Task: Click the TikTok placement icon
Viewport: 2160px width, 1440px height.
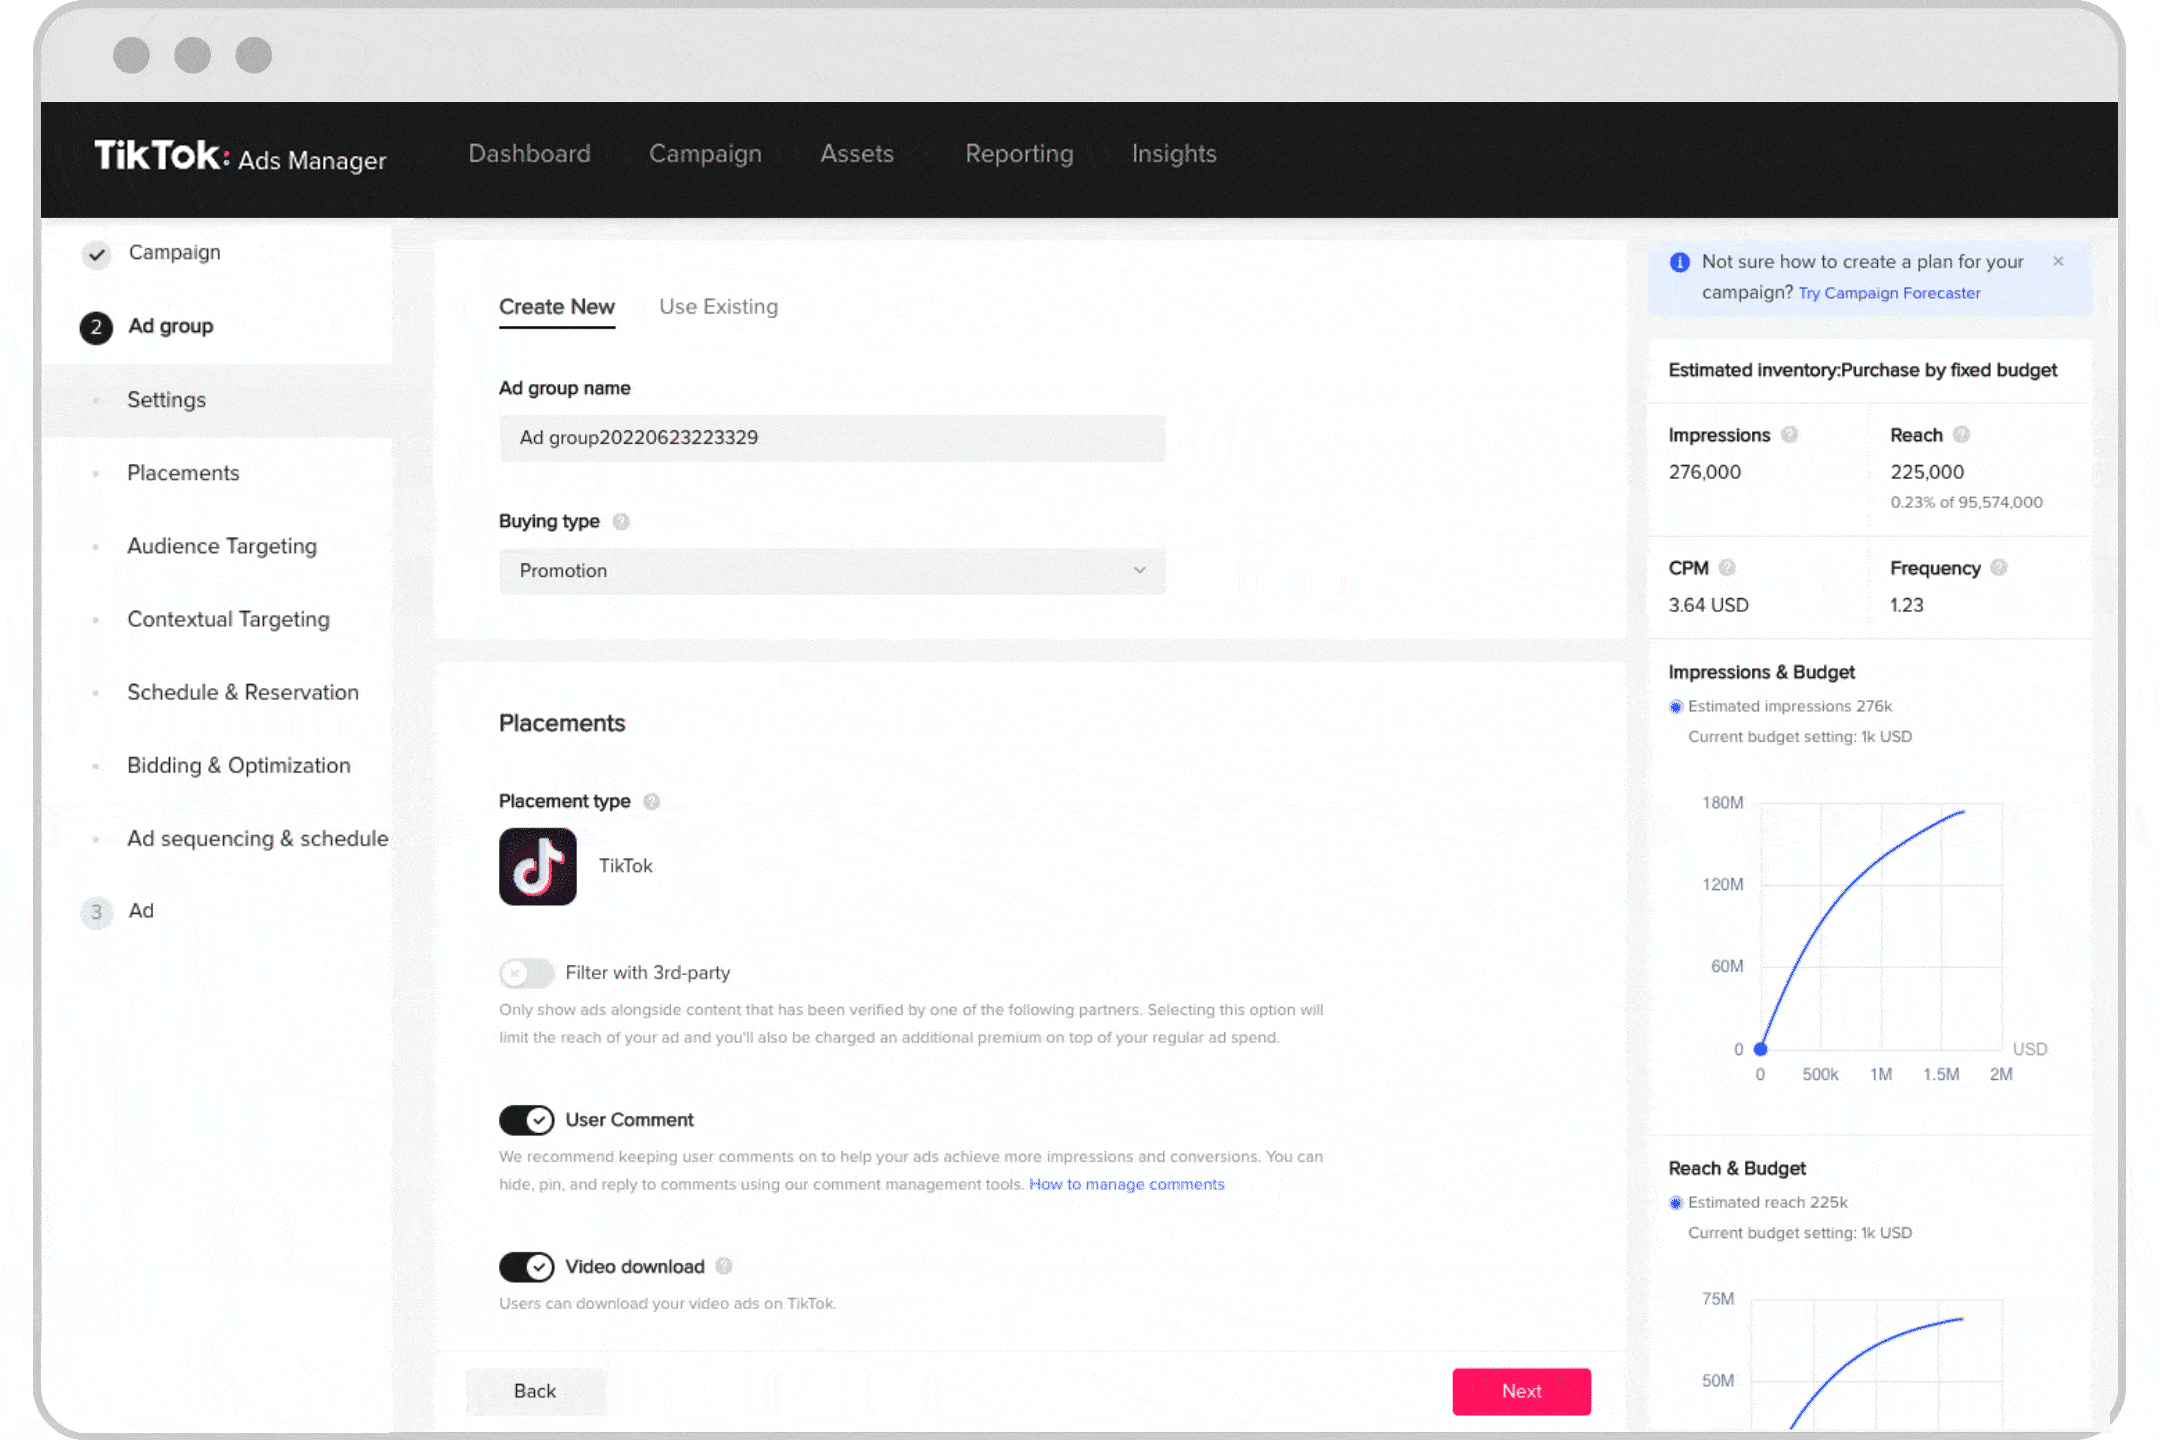Action: [538, 865]
